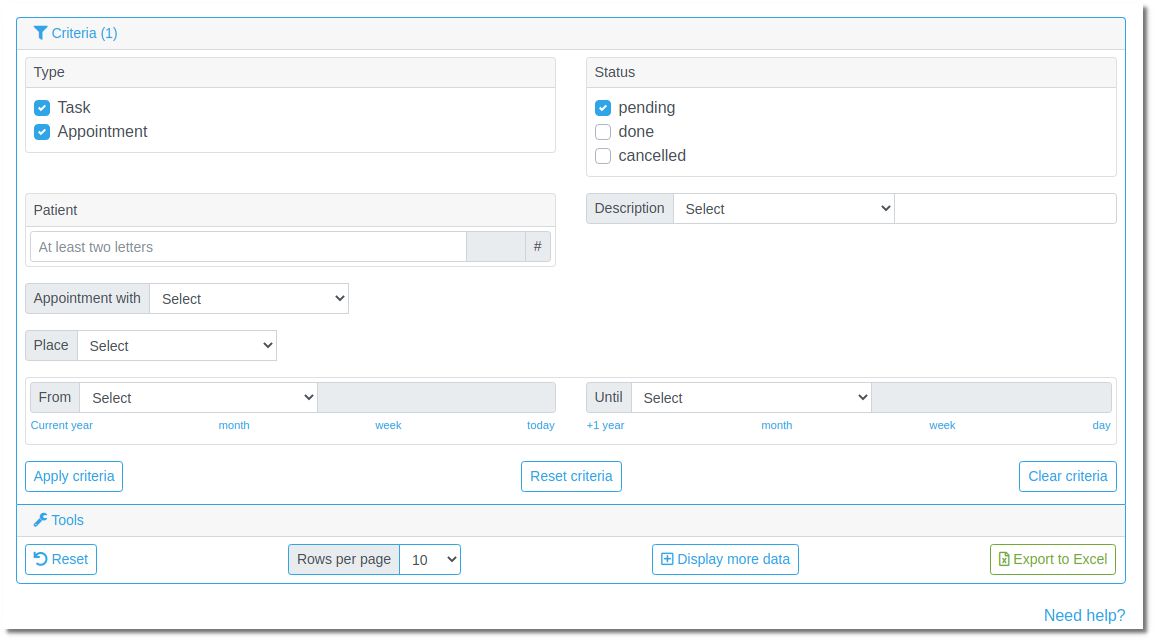Click the Until date value field
The height and width of the screenshot is (640, 1154).
pyautogui.click(x=991, y=398)
